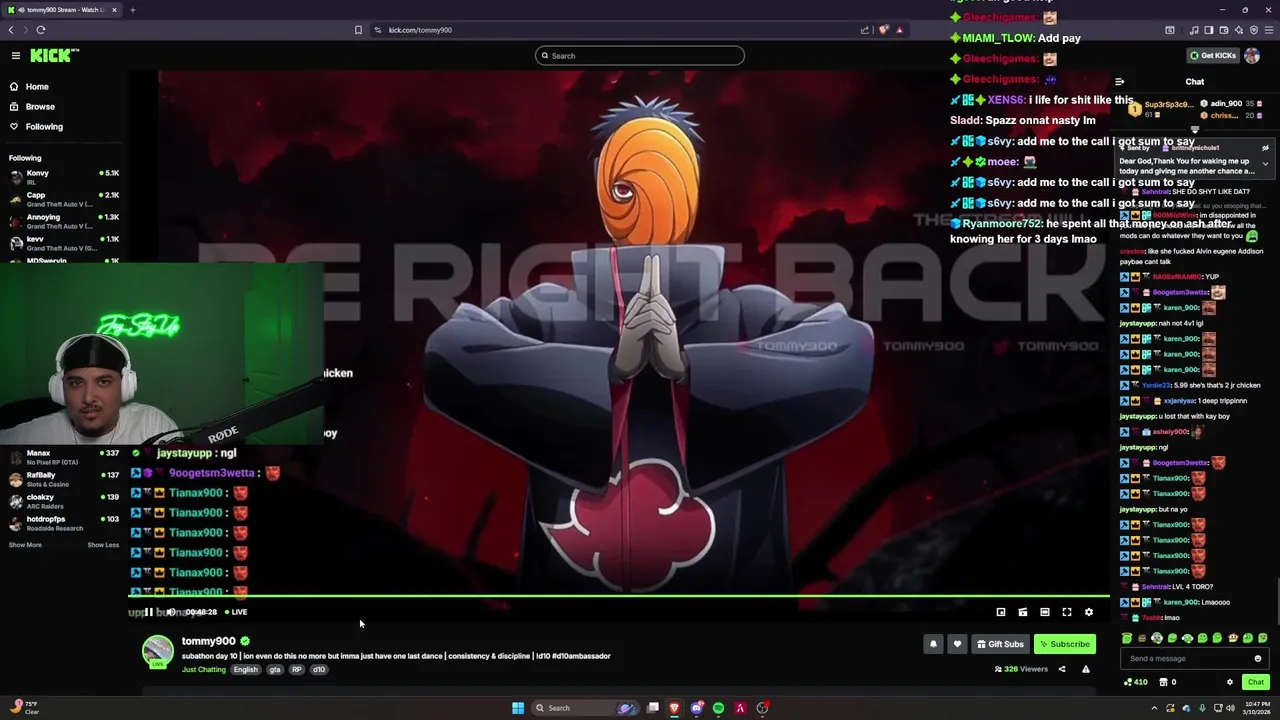
Task: Select the gta tag
Action: pyautogui.click(x=275, y=669)
